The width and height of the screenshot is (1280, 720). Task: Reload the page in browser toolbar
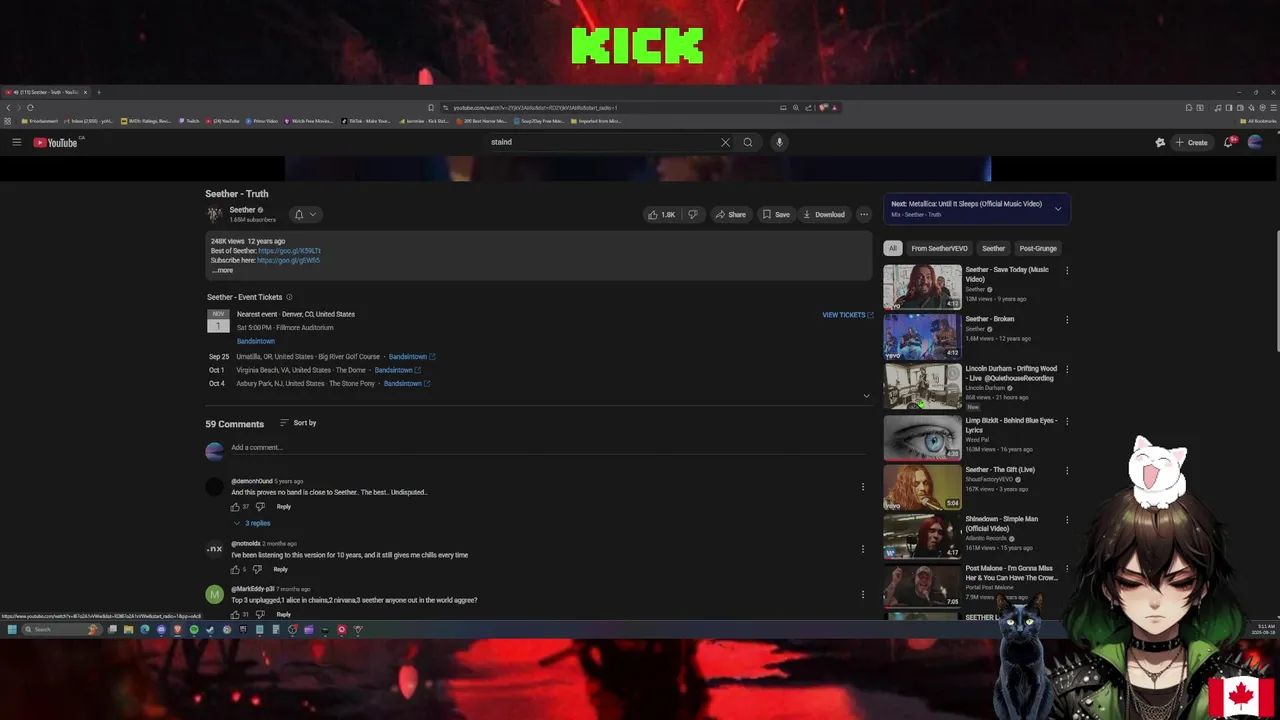pos(30,107)
